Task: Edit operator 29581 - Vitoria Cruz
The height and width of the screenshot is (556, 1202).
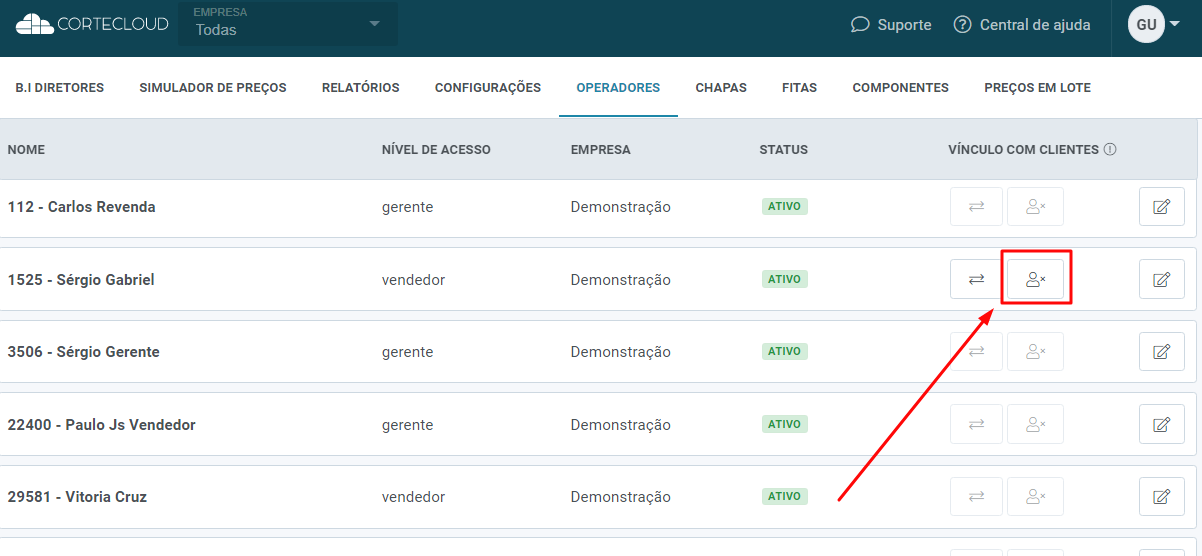Action: click(x=1162, y=496)
